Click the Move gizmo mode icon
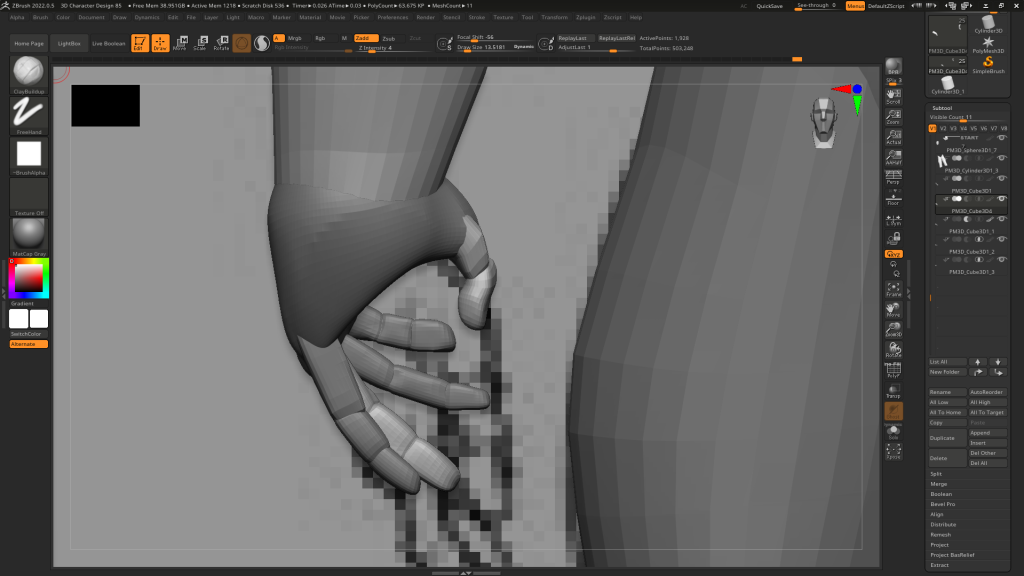The width and height of the screenshot is (1024, 576). [179, 43]
